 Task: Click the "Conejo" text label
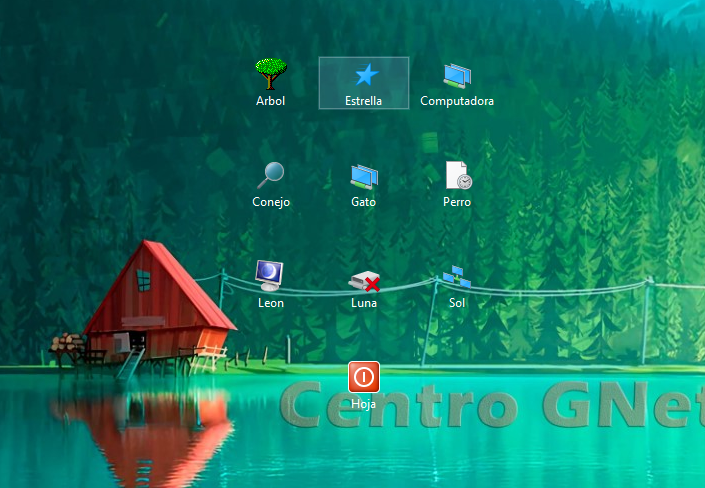[x=271, y=202]
